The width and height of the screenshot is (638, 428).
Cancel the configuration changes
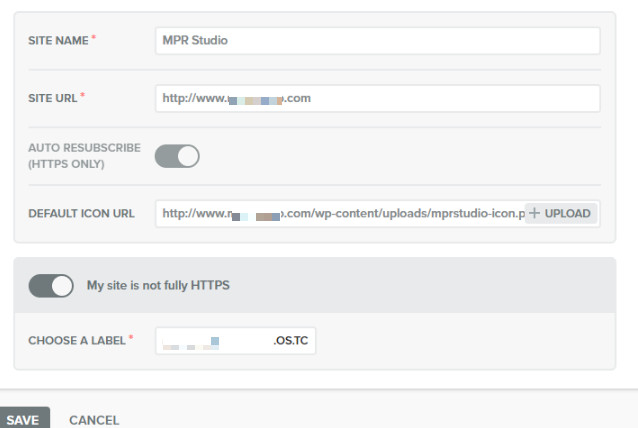94,420
